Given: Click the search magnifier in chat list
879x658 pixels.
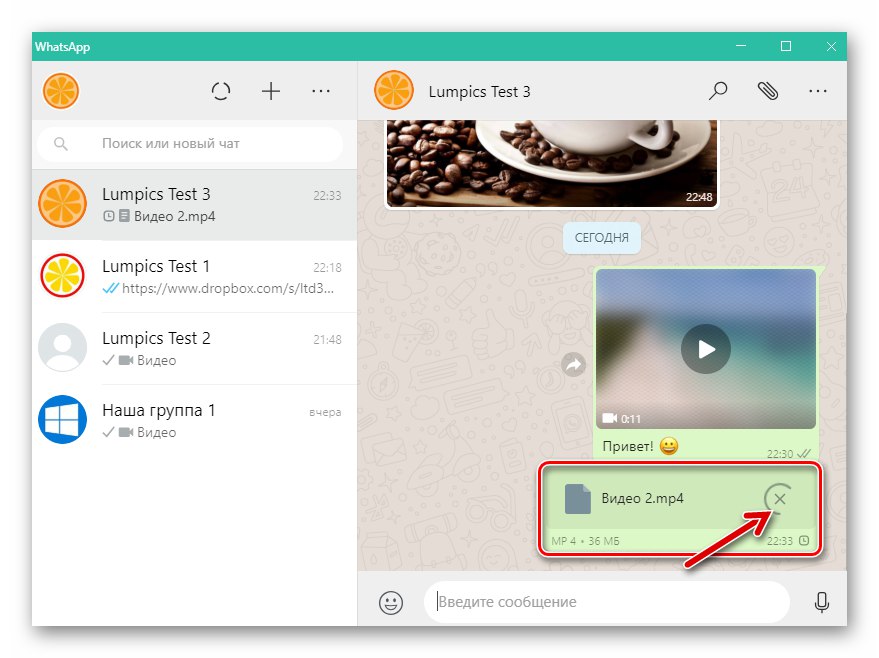Looking at the screenshot, I should (x=61, y=144).
